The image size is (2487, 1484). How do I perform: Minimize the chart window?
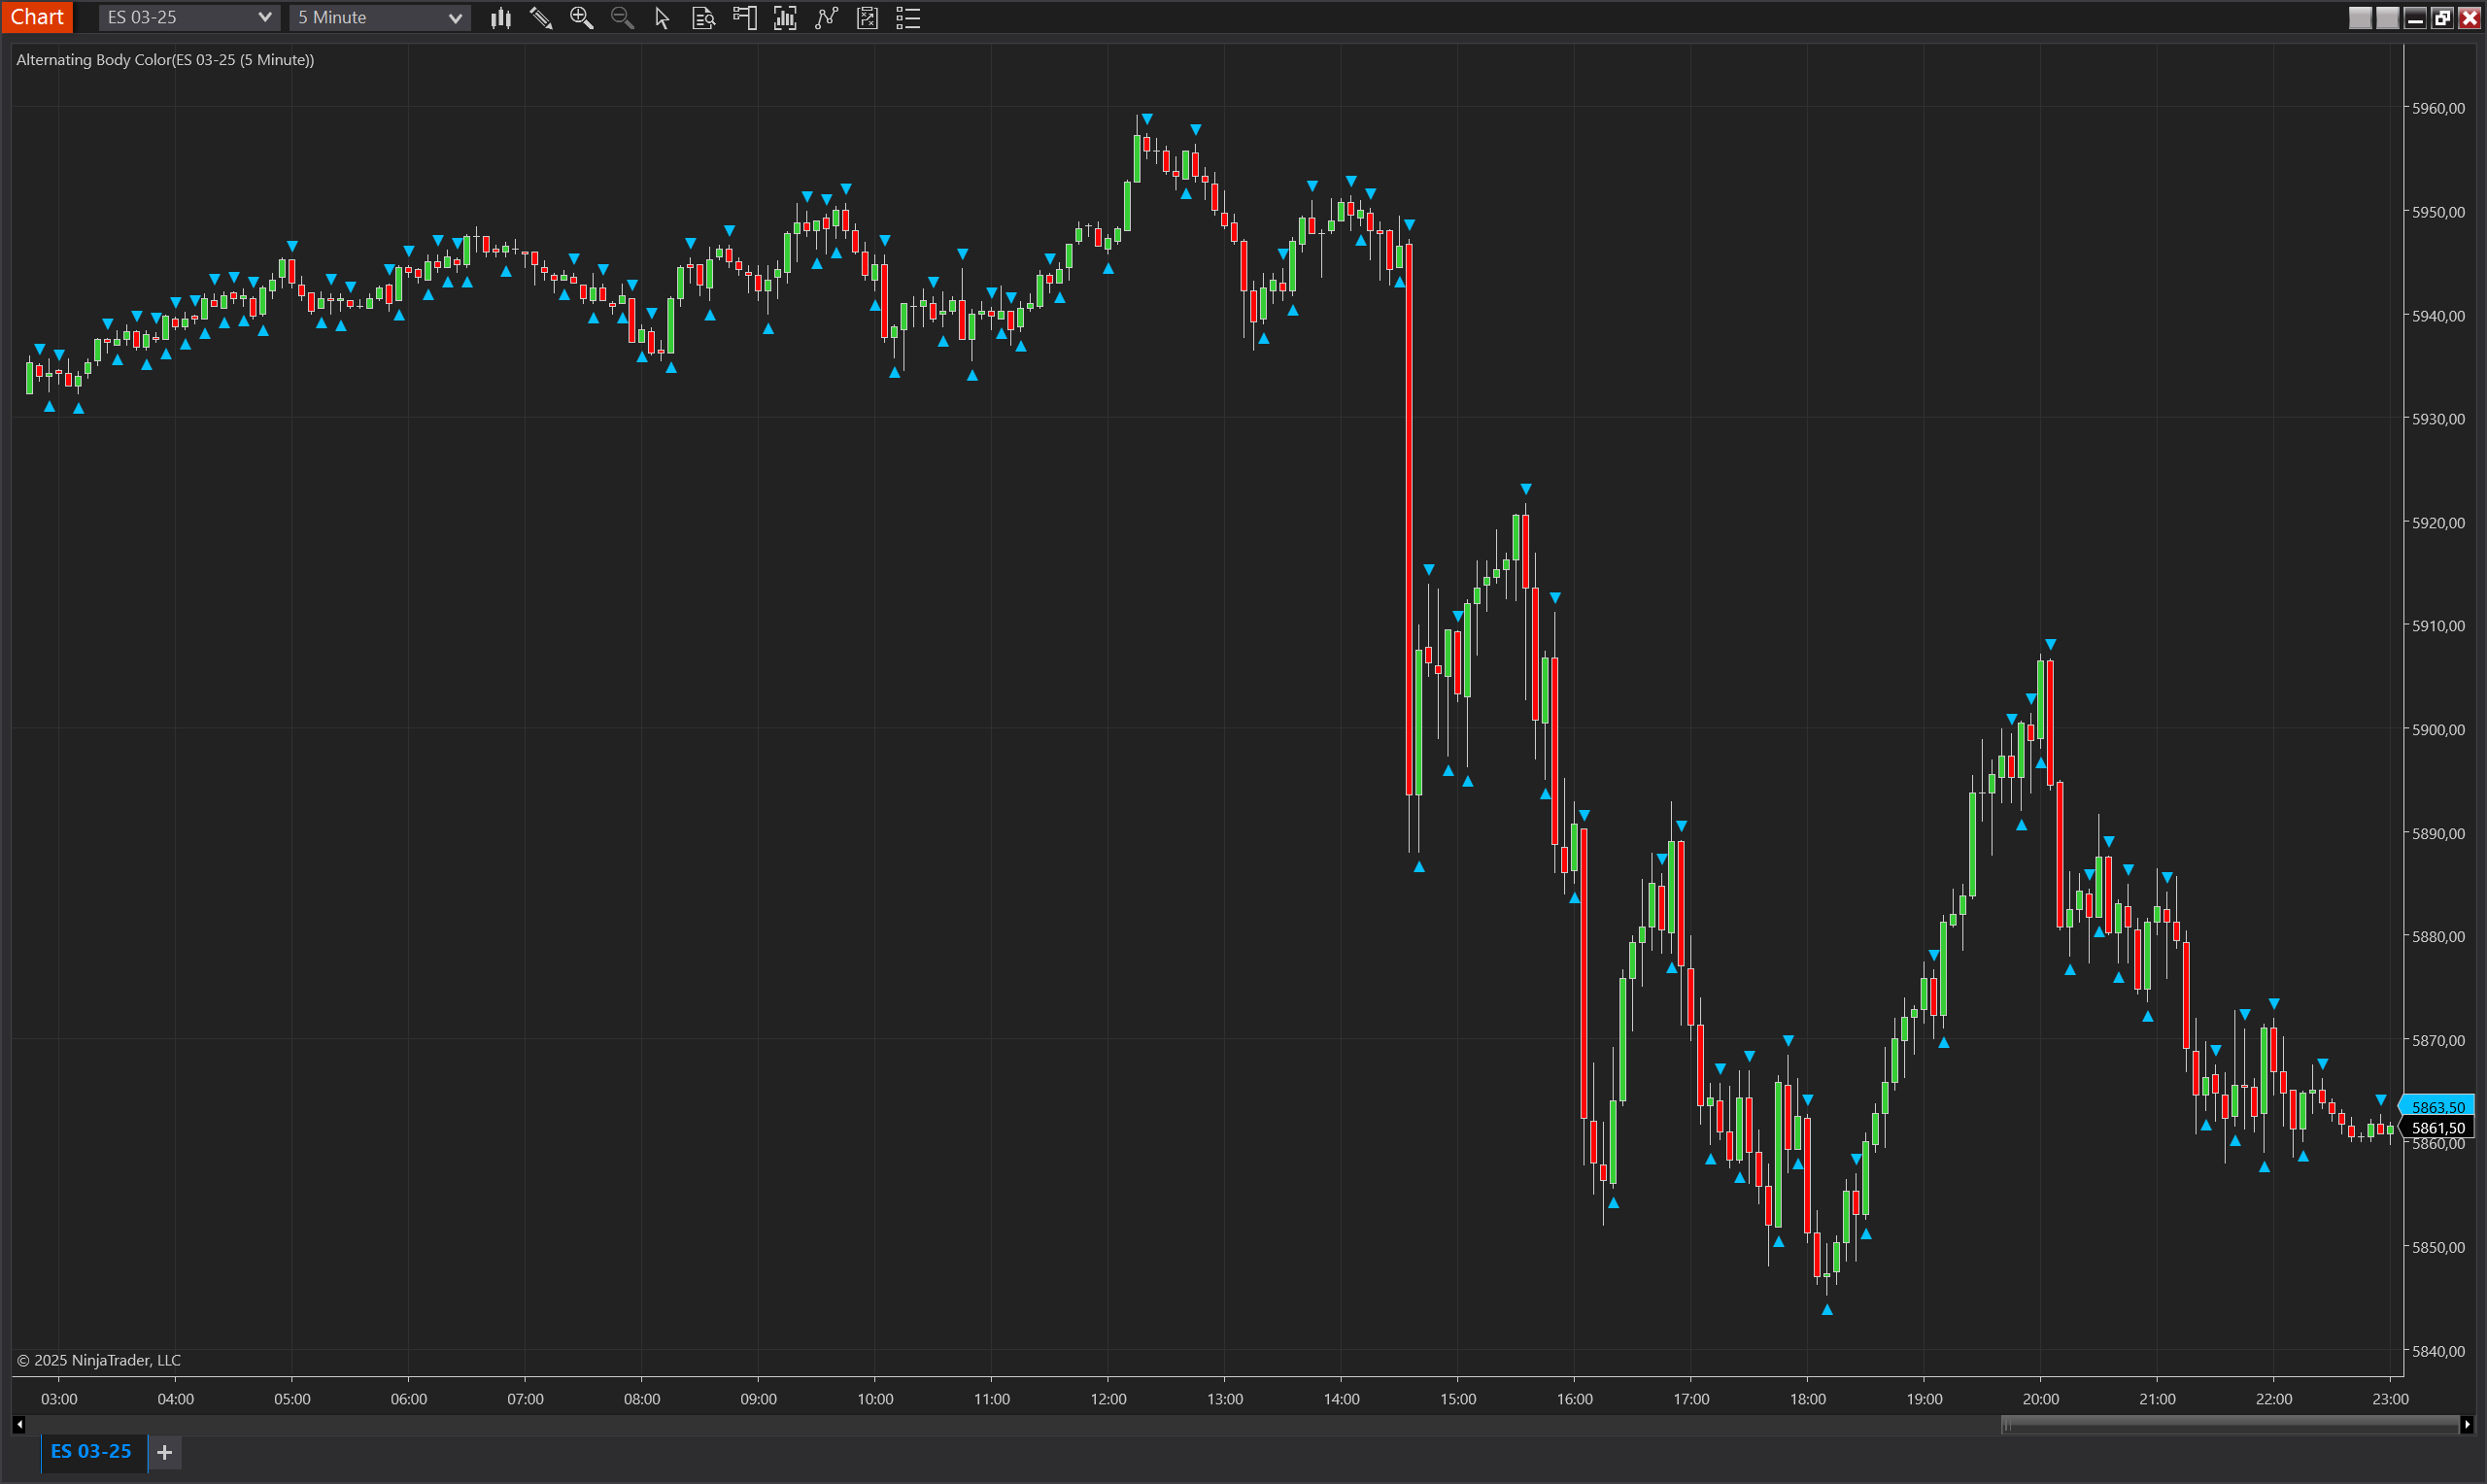[x=2415, y=17]
